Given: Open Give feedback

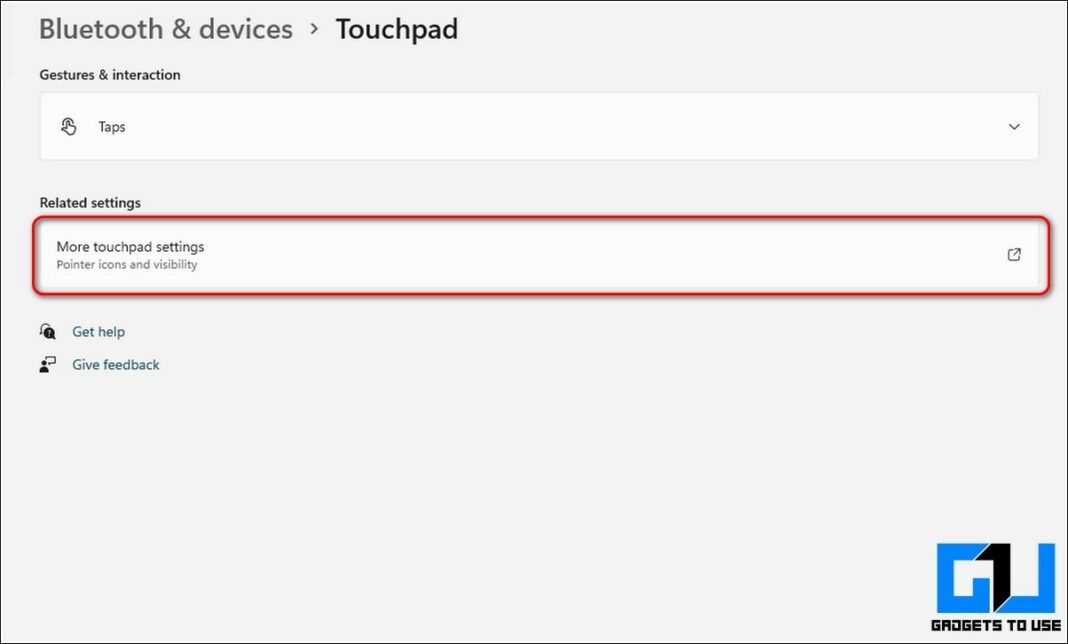Looking at the screenshot, I should point(115,364).
